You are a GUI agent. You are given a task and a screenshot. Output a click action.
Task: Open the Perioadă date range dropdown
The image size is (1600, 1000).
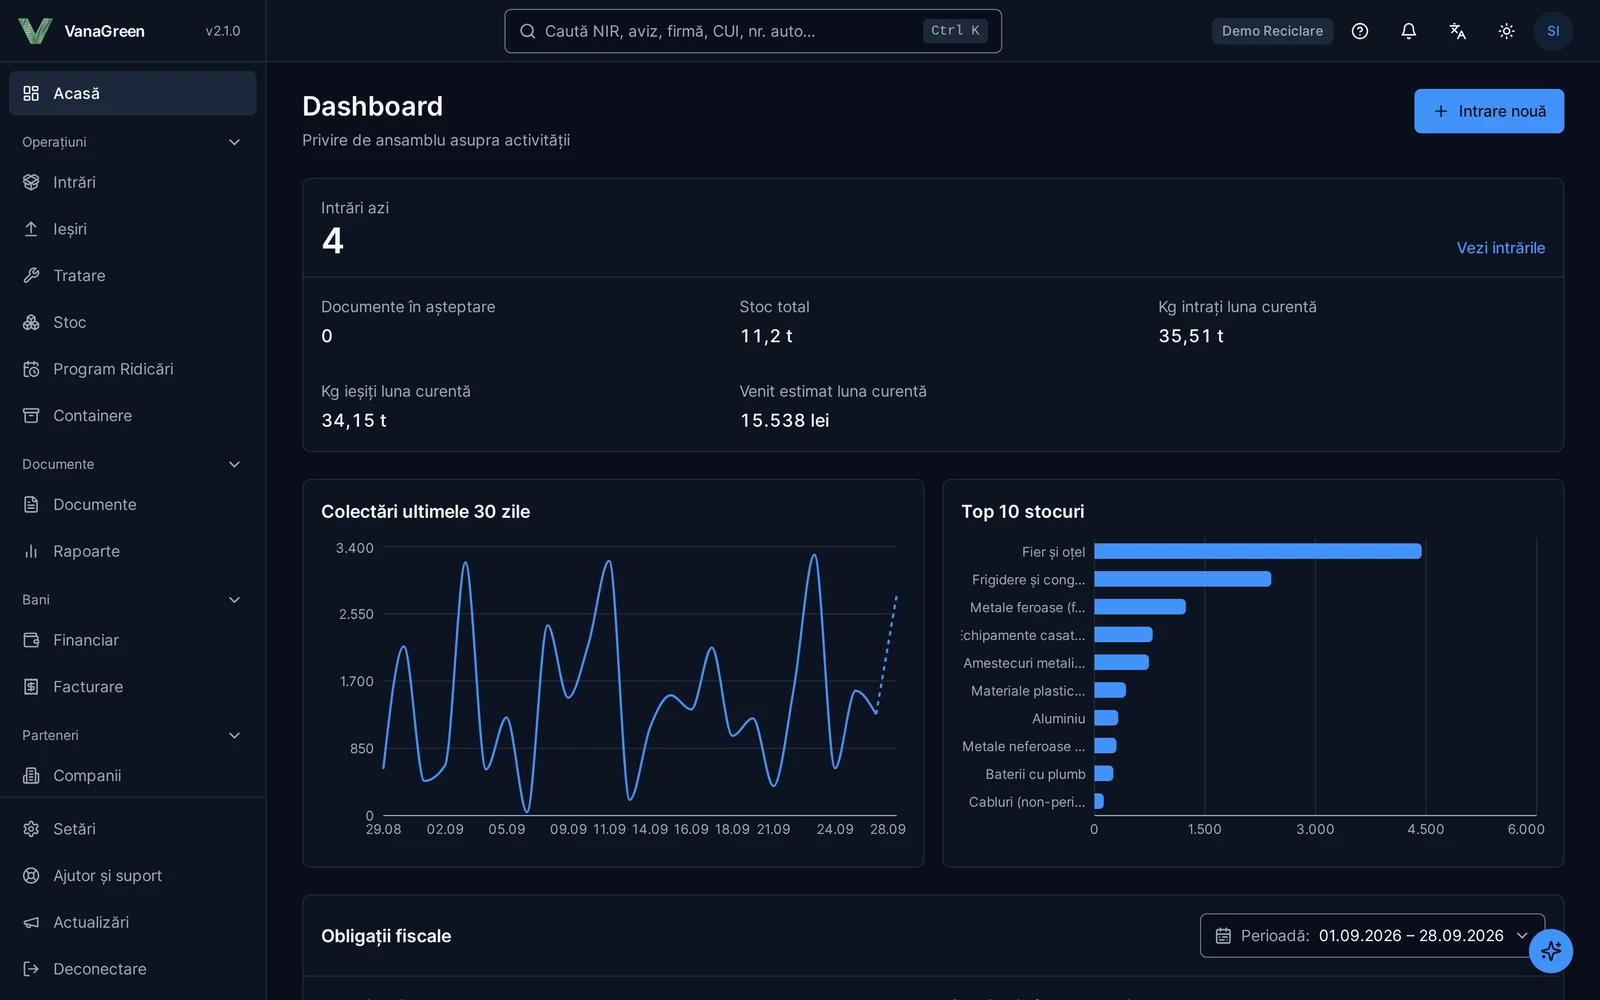click(x=1372, y=936)
